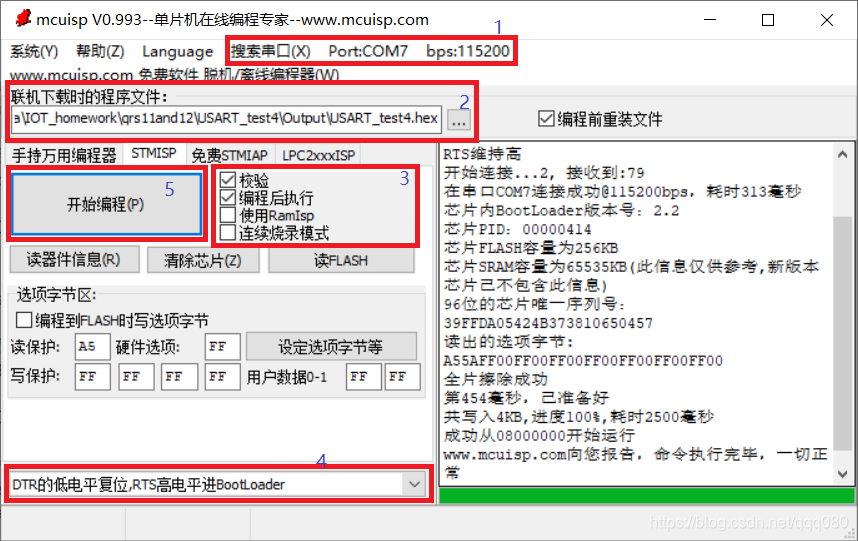
Task: Open the 帮助(Z) menu
Action: (x=100, y=51)
